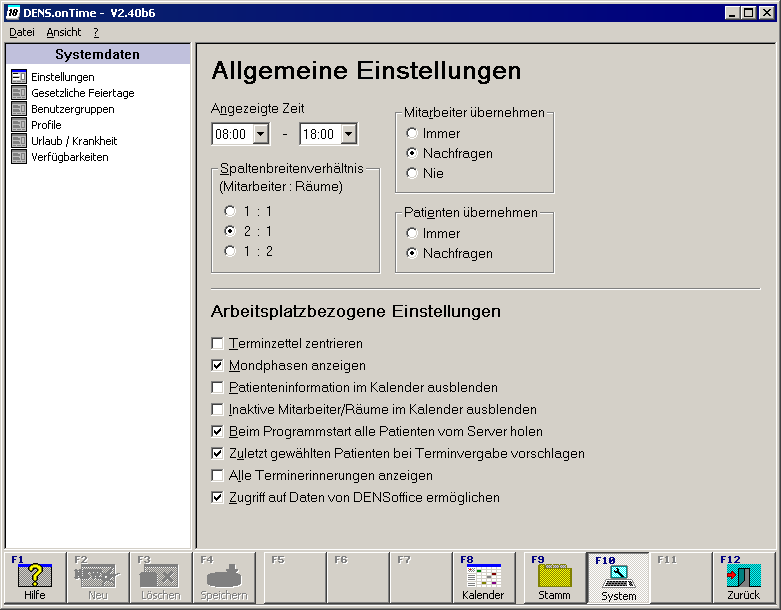Select Benutzergruppen in Systemdaten list
Viewport: 781px width, 610px height.
point(73,109)
